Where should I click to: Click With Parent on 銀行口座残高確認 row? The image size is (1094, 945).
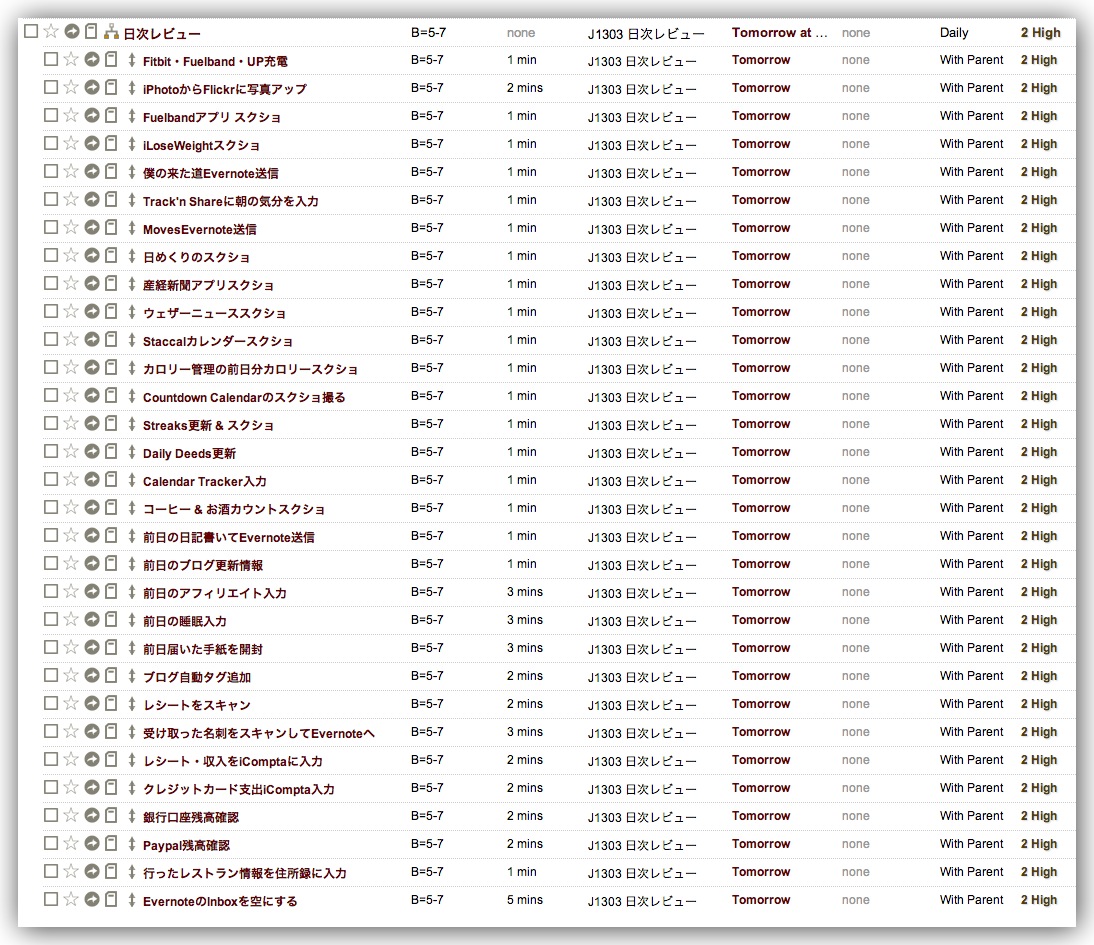[x=971, y=816]
